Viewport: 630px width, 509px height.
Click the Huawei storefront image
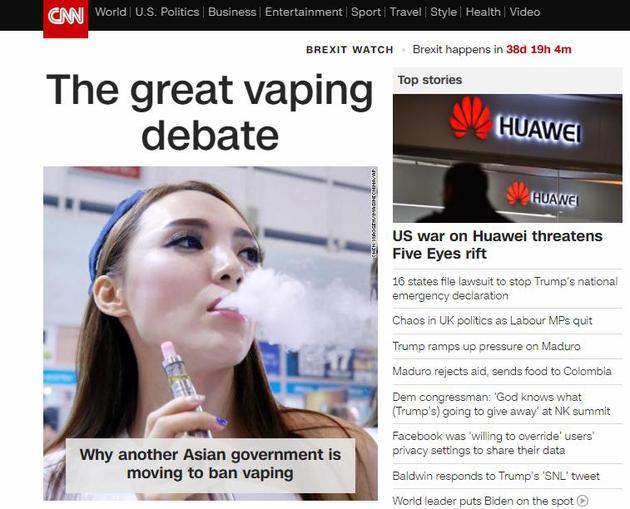tap(507, 158)
